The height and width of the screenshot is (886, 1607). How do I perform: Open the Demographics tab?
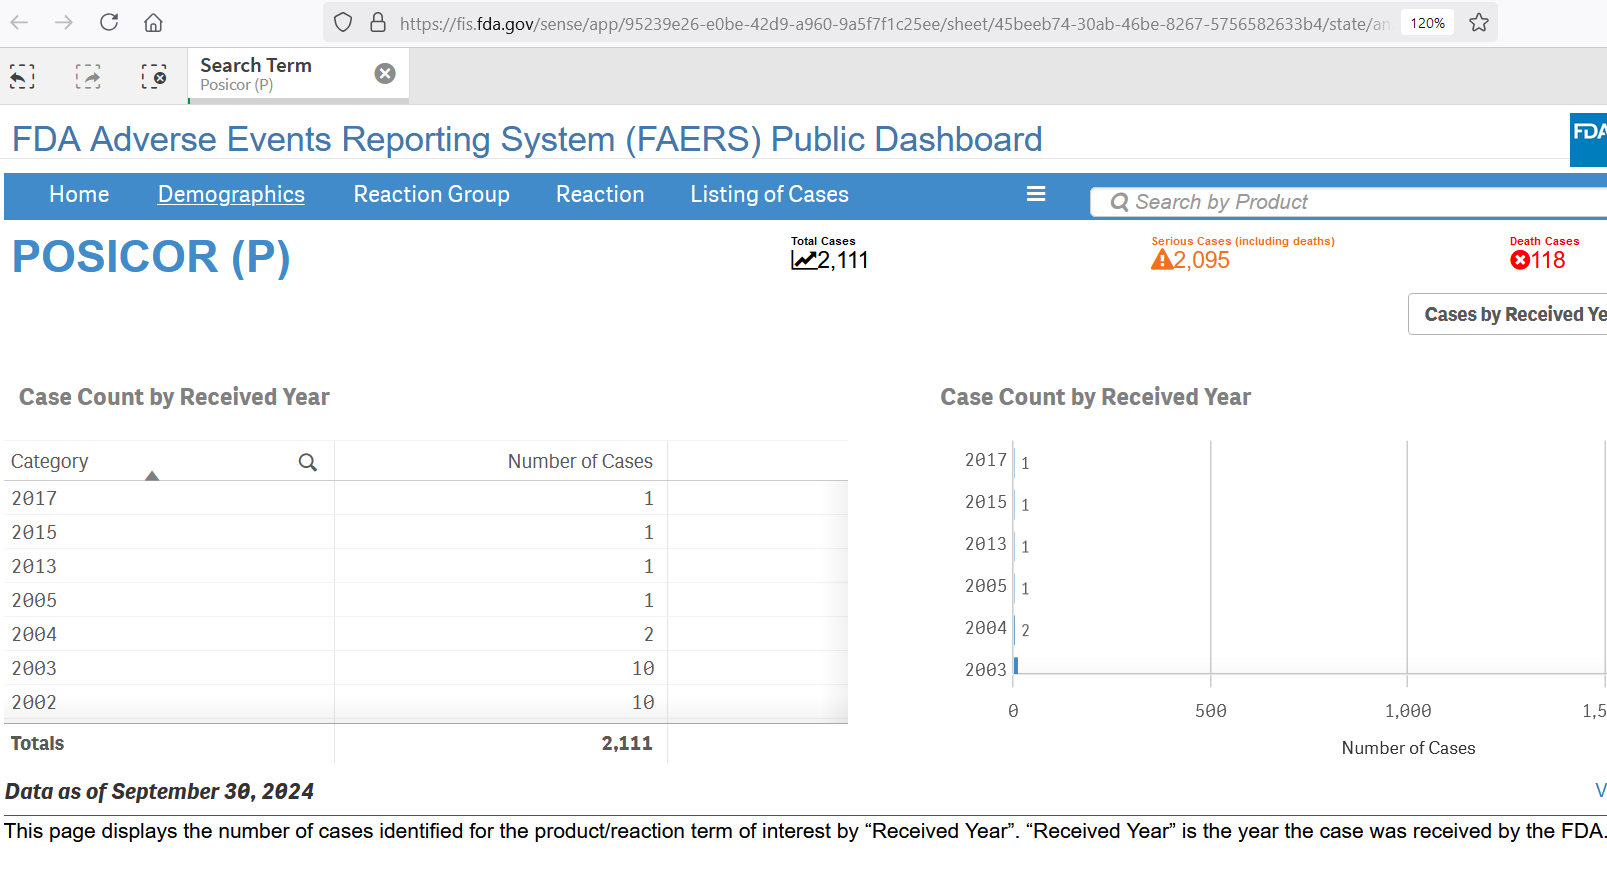click(231, 195)
